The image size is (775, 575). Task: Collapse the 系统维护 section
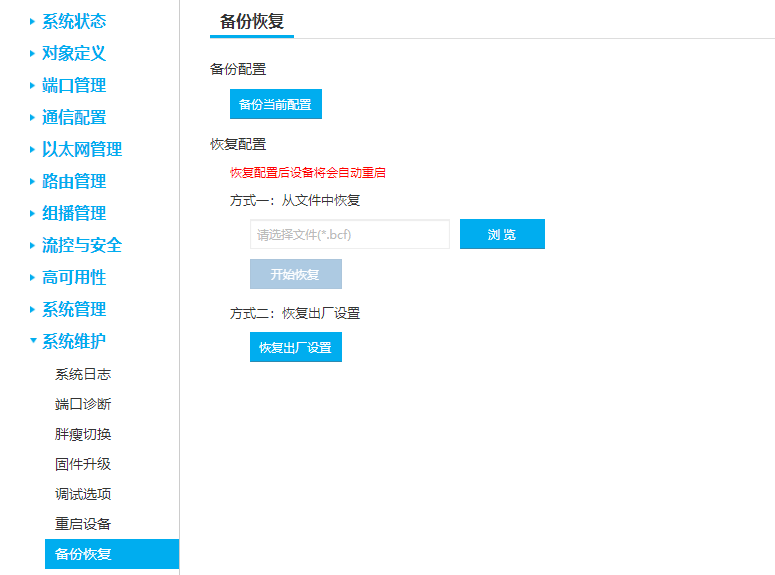[x=73, y=341]
